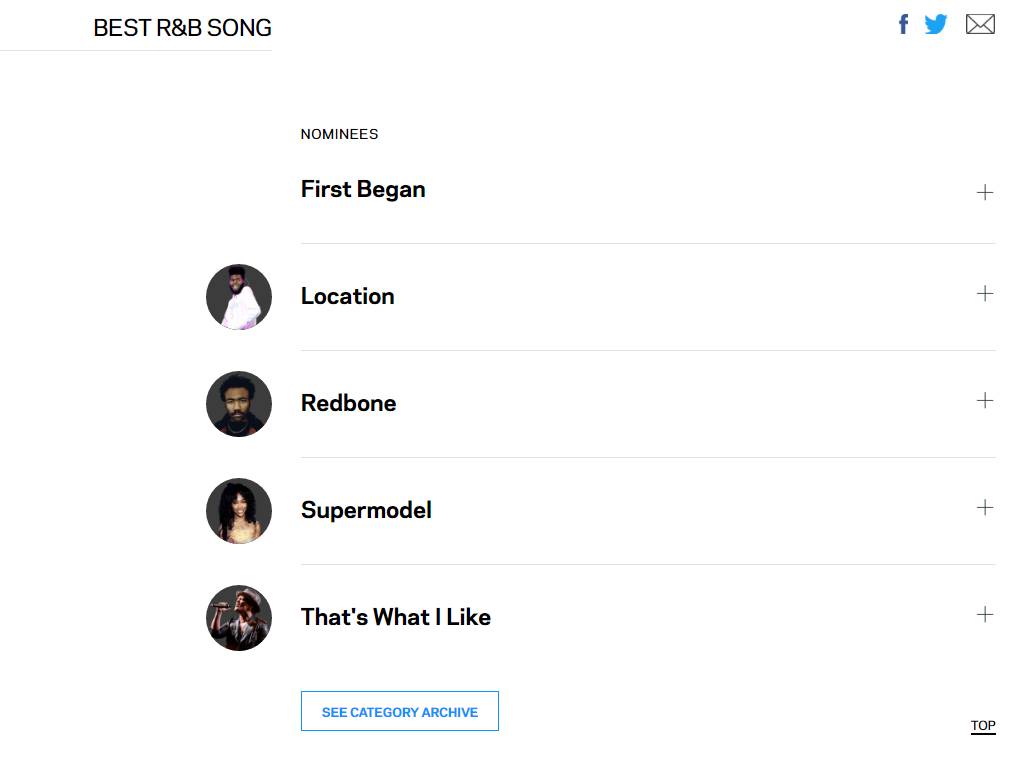Open the Redbone song title
This screenshot has width=1034, height=757.
348,403
